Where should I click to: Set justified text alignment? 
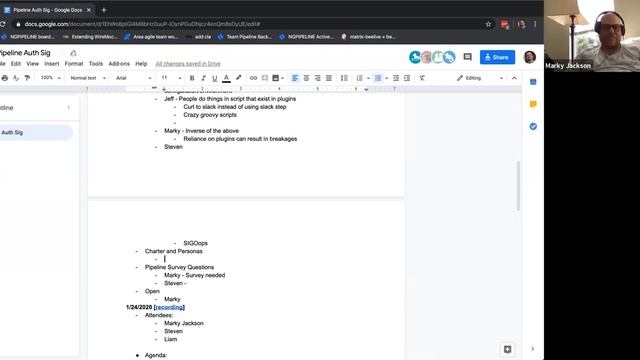pyautogui.click(x=329, y=78)
